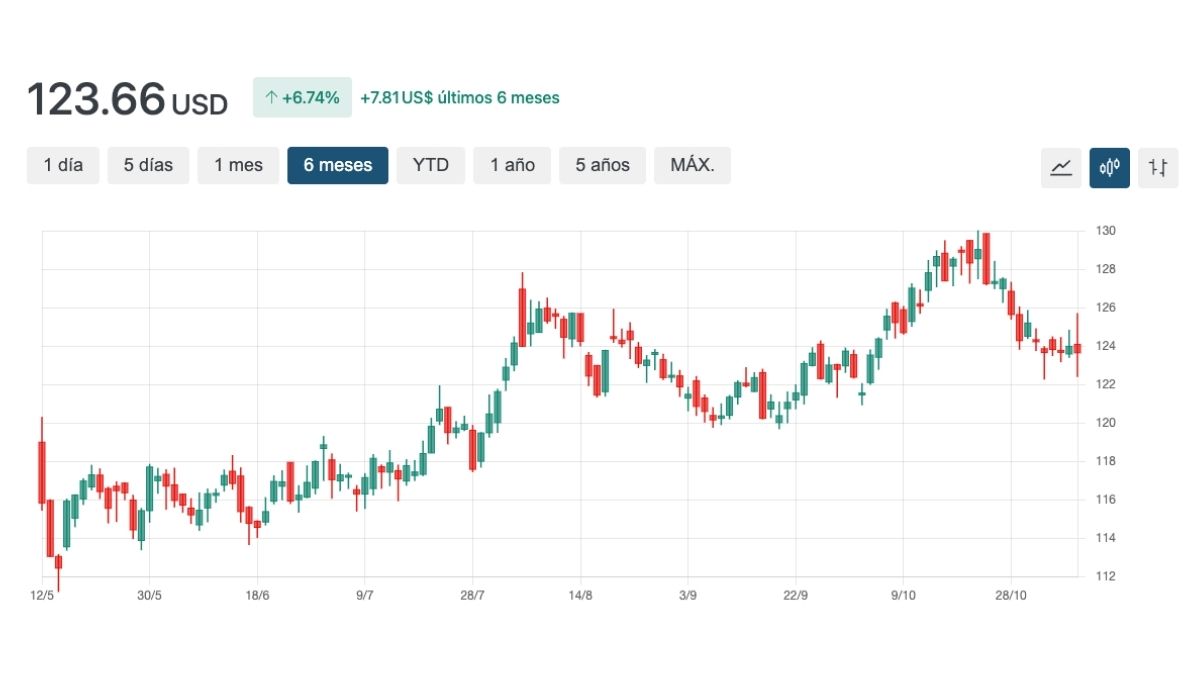Click the active 6 meses tab
Screen dimensions: 1200x675
338,165
